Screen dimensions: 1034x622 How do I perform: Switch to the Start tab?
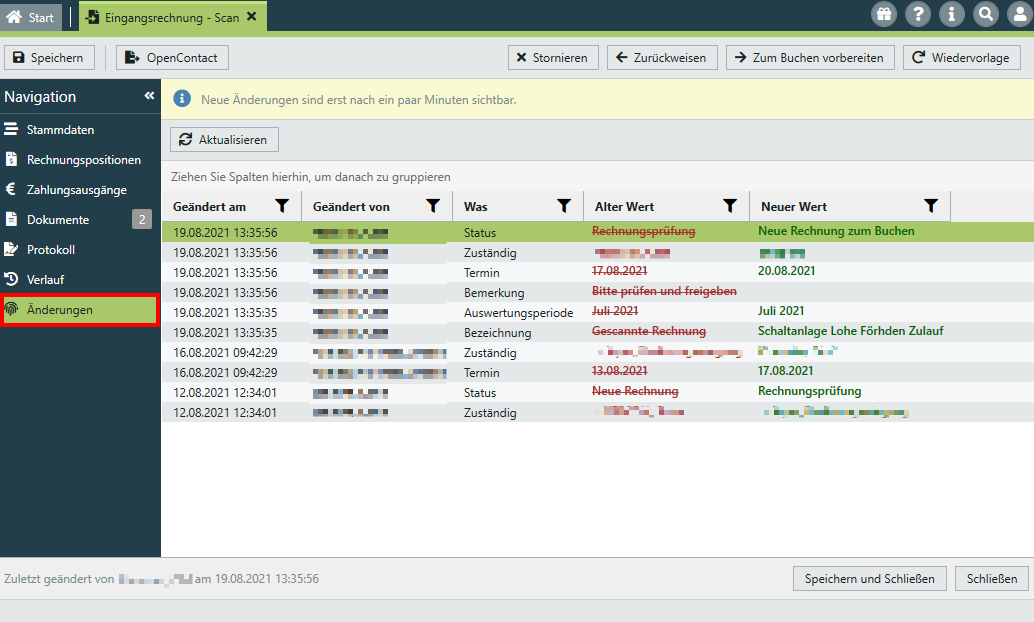31,17
